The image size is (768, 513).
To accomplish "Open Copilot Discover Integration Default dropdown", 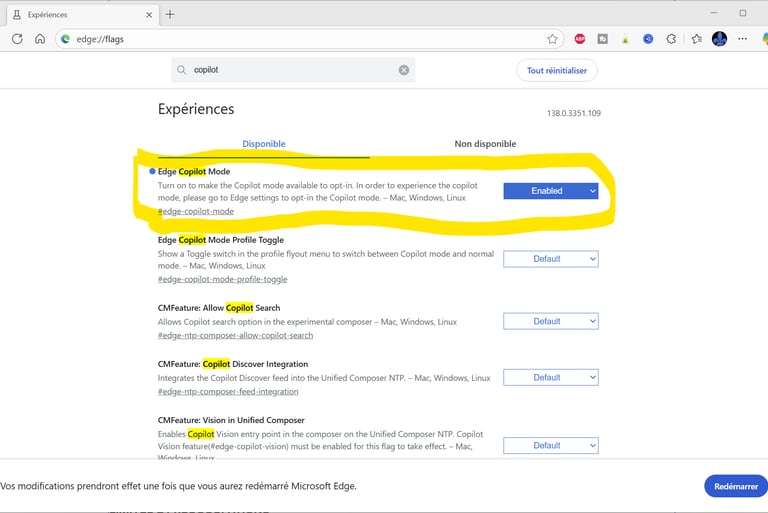I will pos(551,377).
